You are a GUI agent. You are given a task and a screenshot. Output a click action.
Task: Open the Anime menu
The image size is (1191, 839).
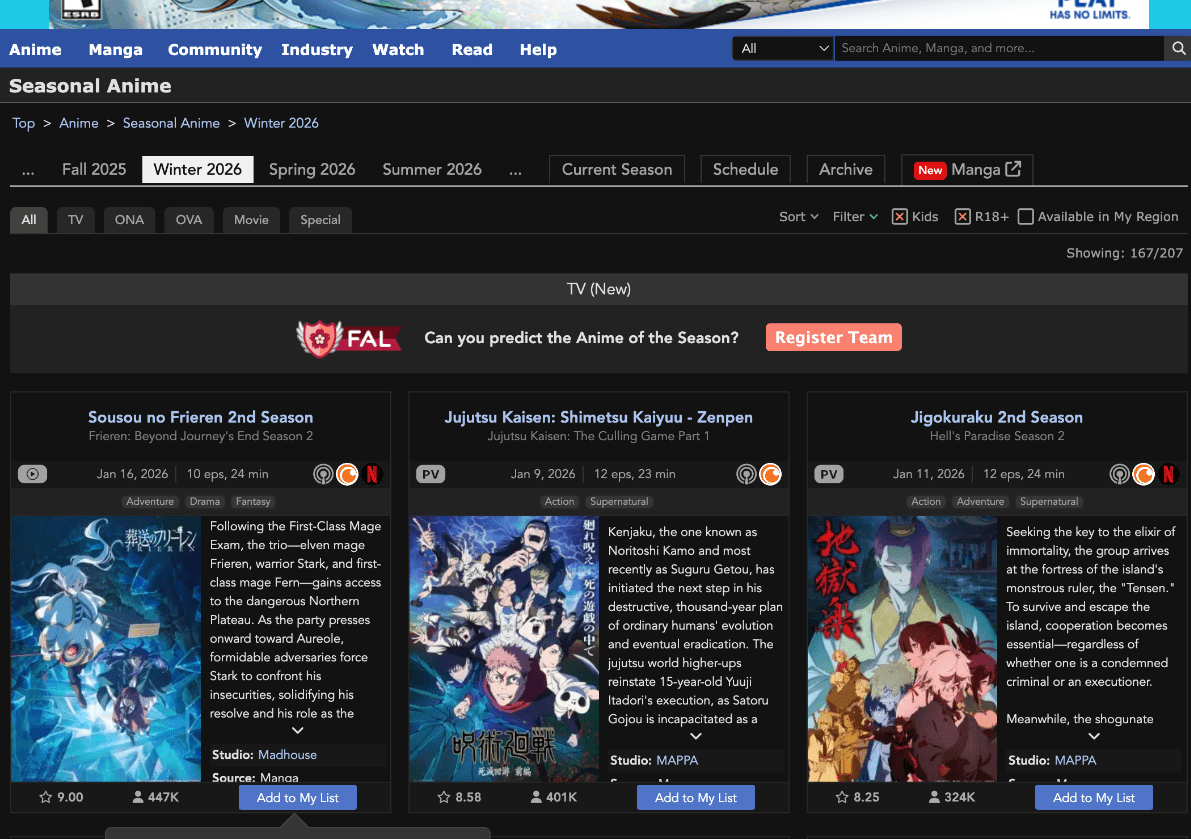pyautogui.click(x=35, y=49)
